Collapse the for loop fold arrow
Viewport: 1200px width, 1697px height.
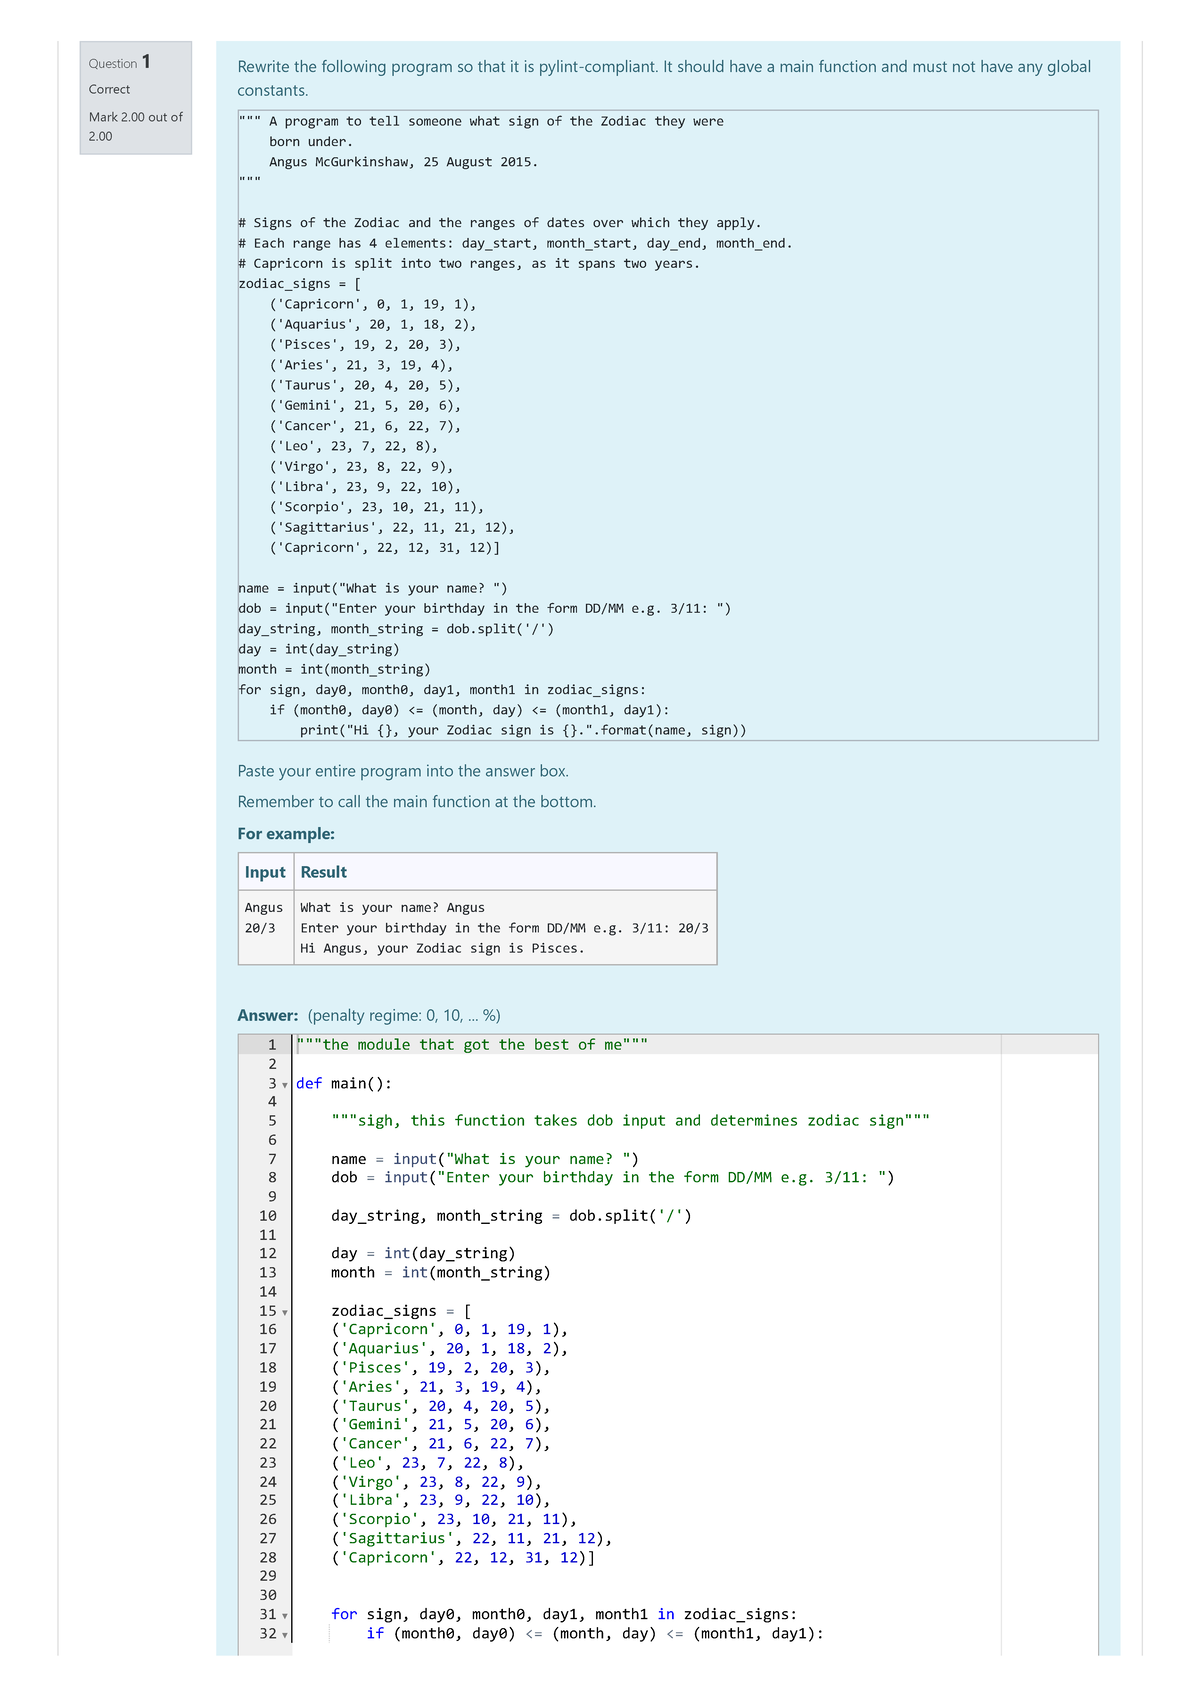pos(285,1615)
